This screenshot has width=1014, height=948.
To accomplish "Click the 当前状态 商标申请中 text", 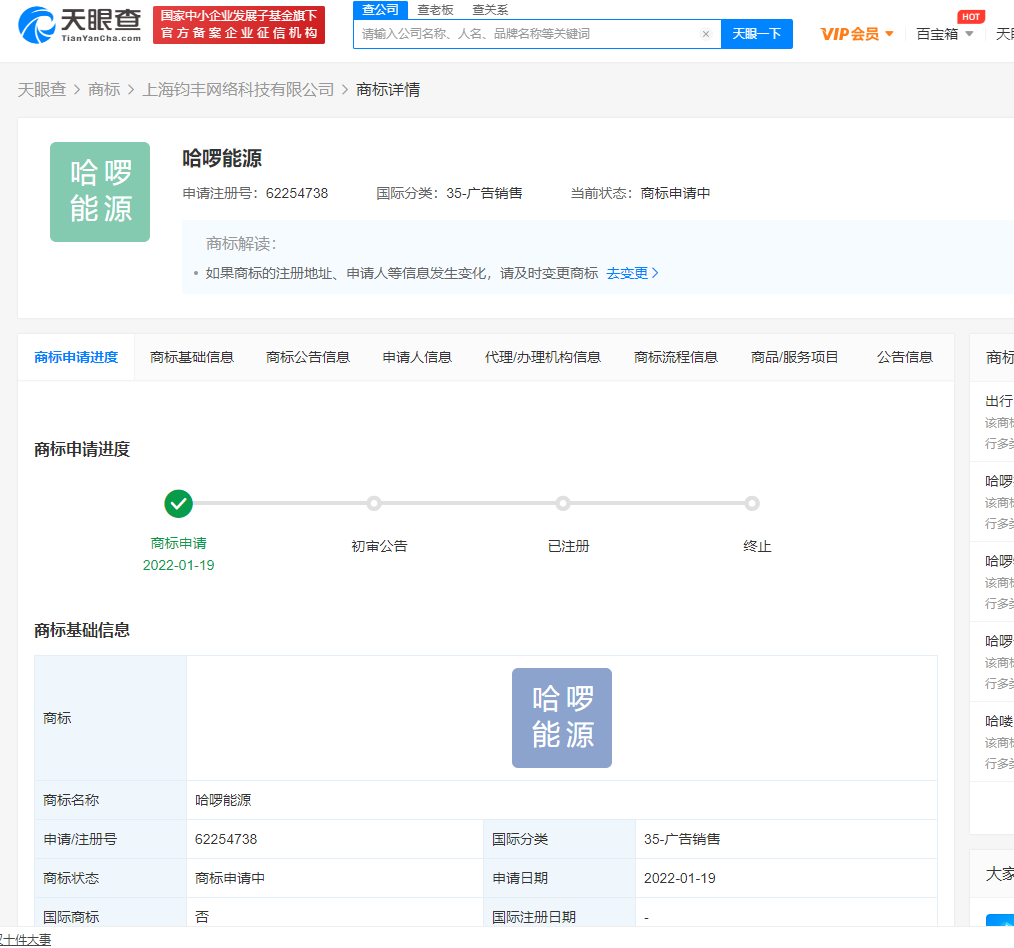I will click(x=640, y=193).
